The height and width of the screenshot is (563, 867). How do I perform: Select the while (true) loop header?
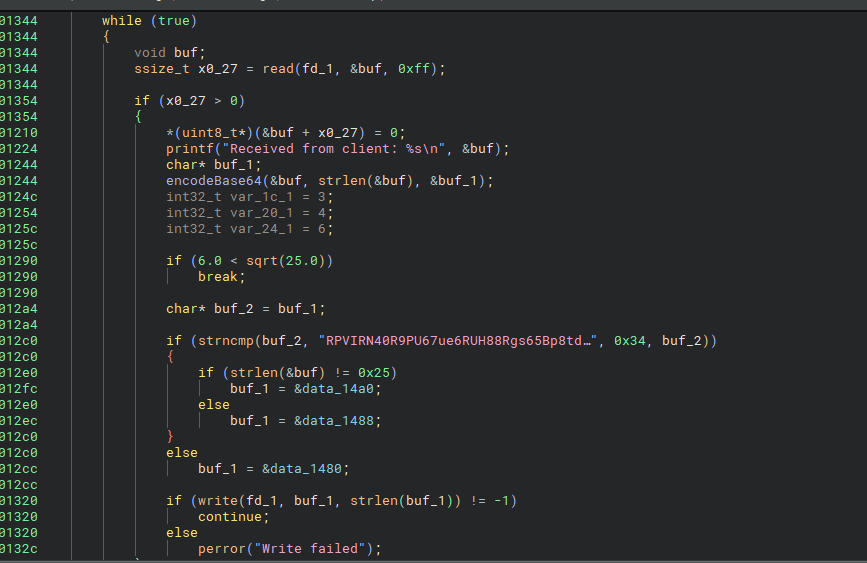[x=149, y=21]
